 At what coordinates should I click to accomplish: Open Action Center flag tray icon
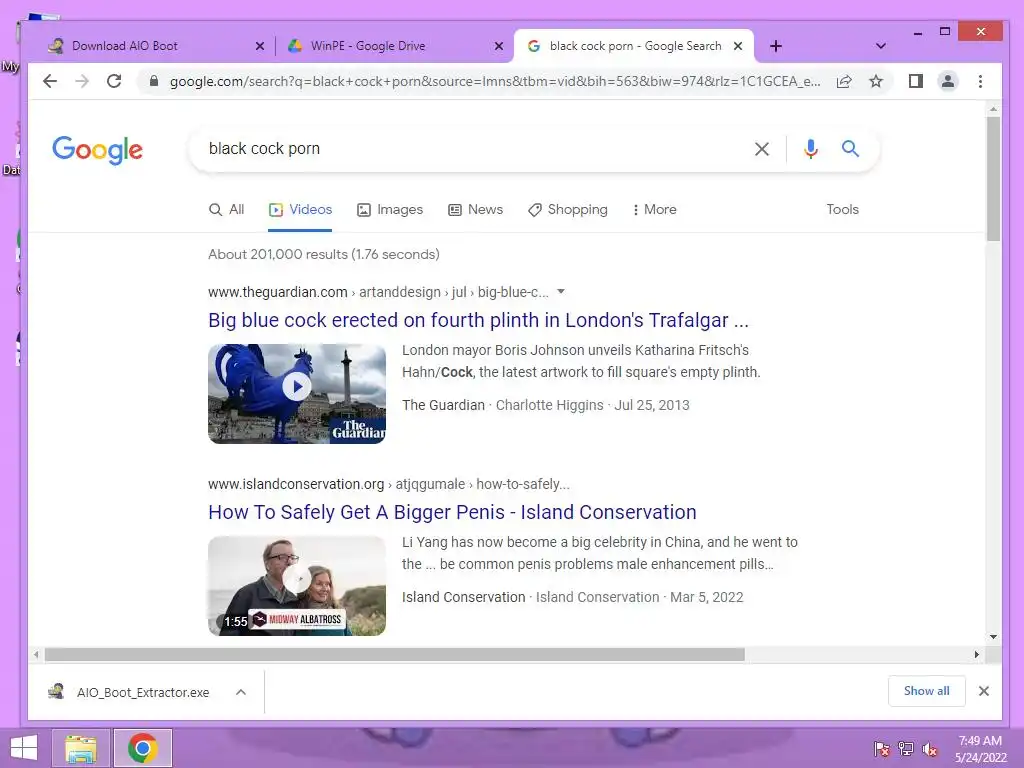pos(882,749)
